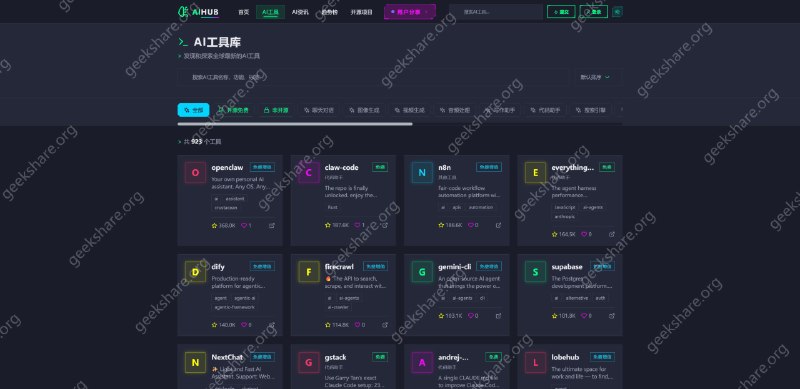Click the ai-crawler tag on firecrawl card

coord(337,307)
